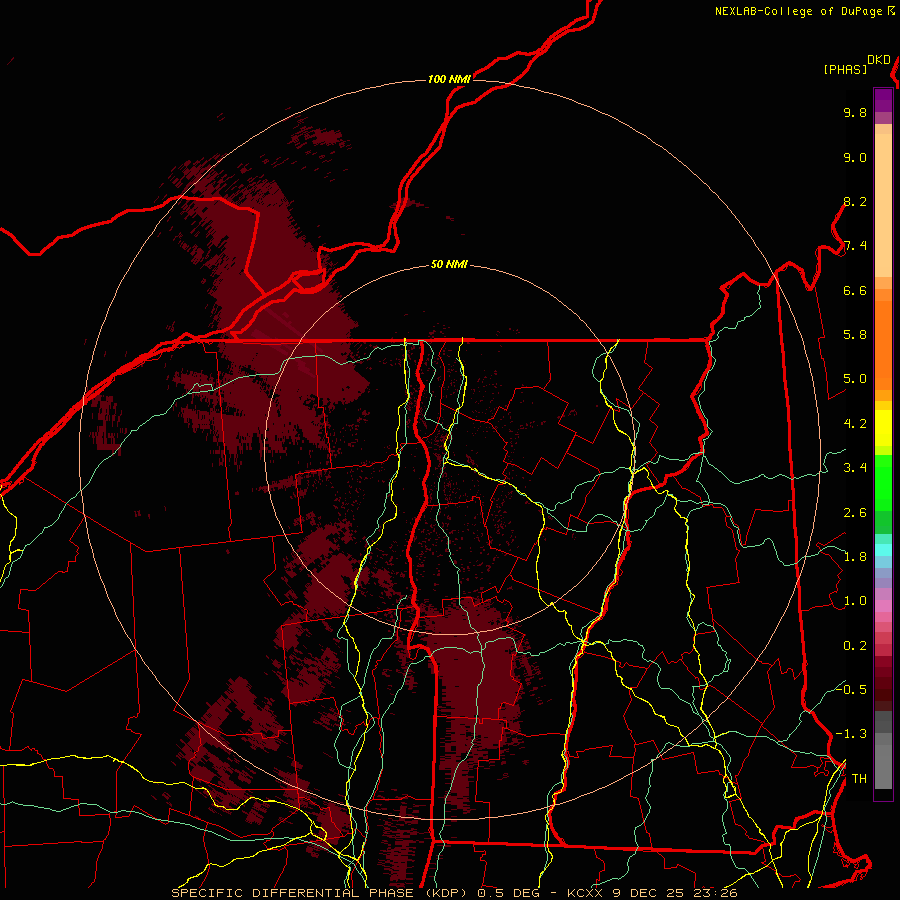Pick the bright green segment of the color bar
The height and width of the screenshot is (900, 900).
coord(883,482)
